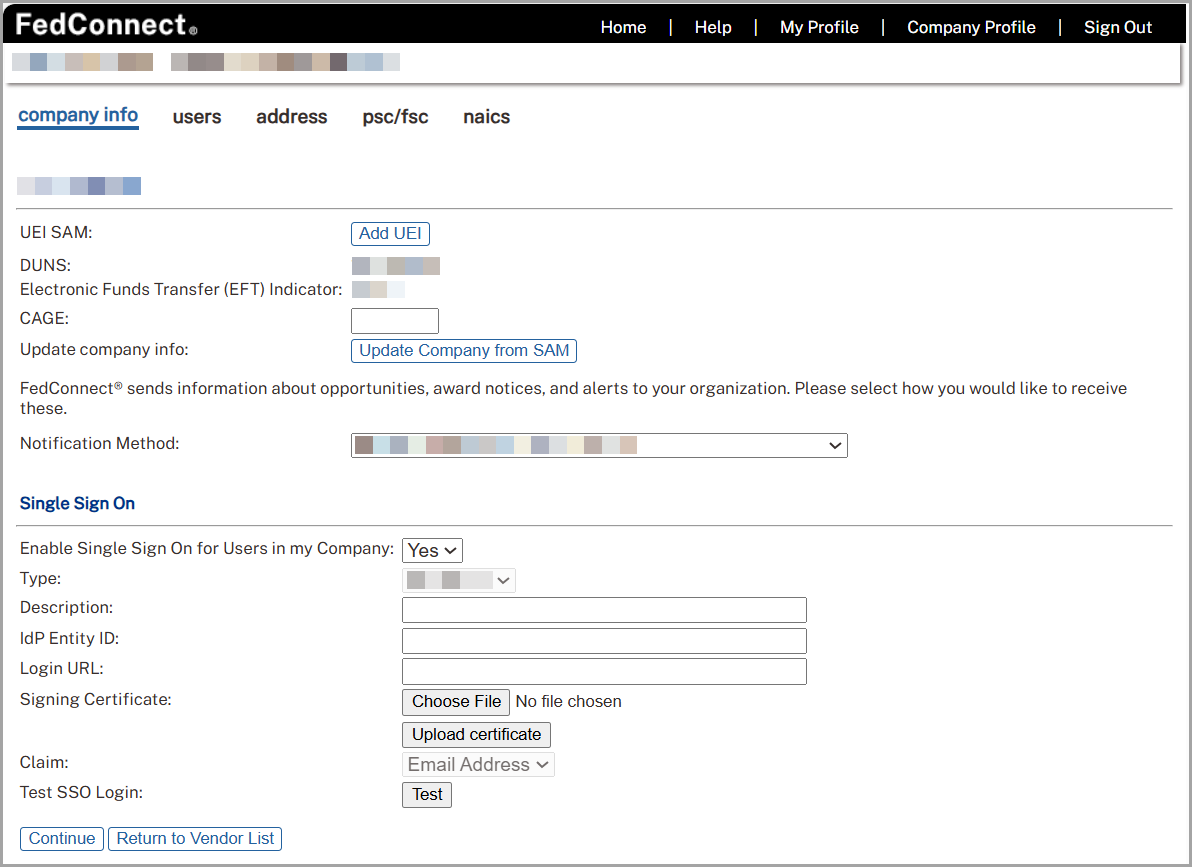
Task: Open the Claim dropdown showing Email Address
Action: coord(478,764)
